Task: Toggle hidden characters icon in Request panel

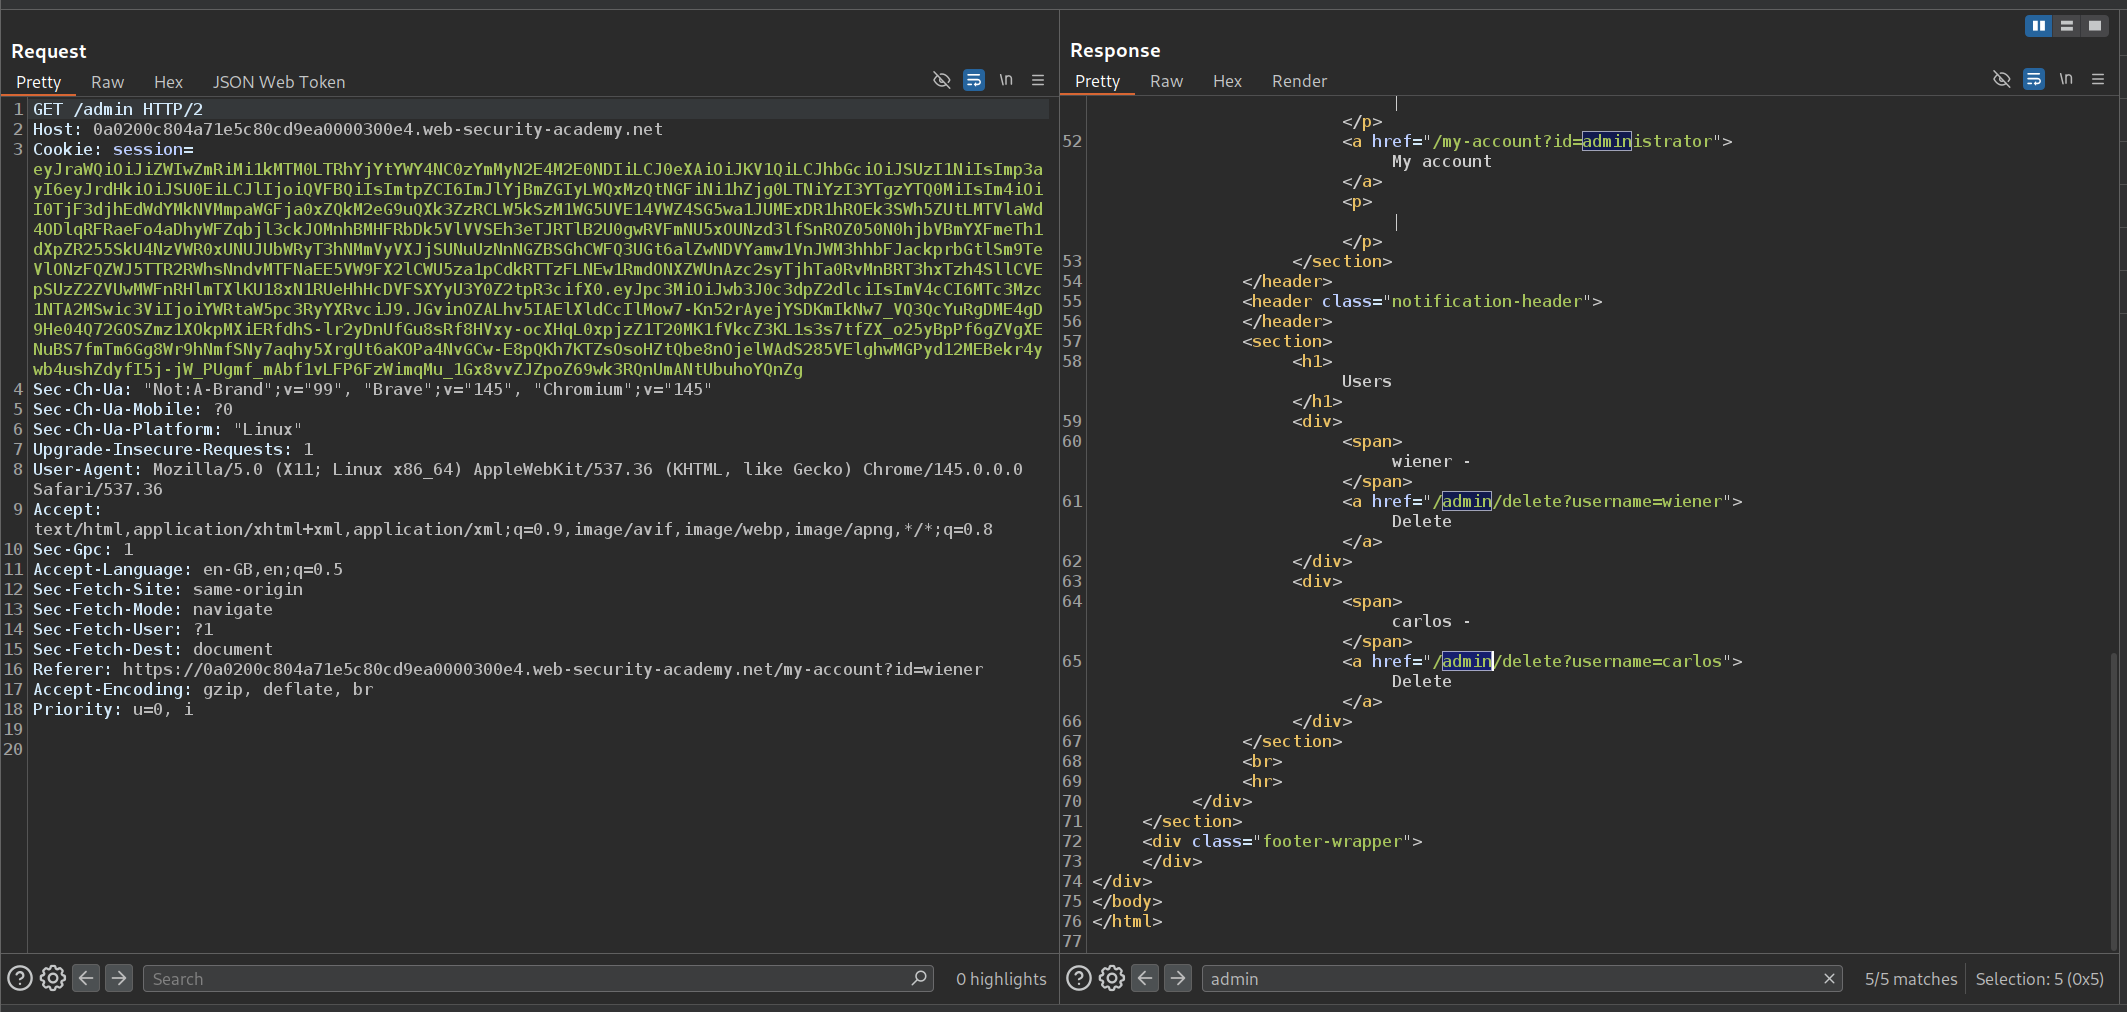Action: click(x=941, y=80)
